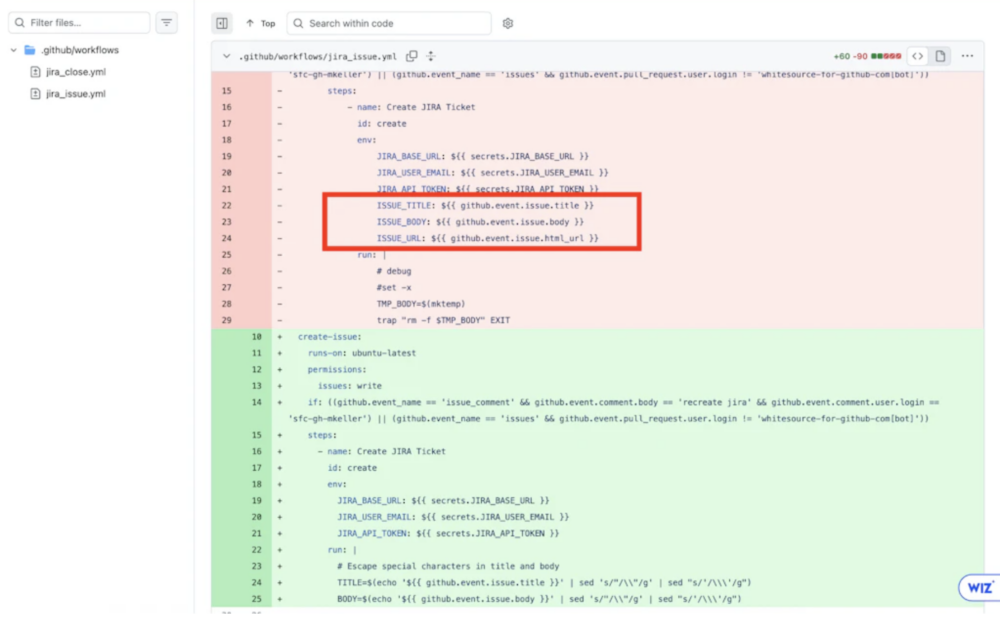
Task: Click the Top arrow button
Action: pos(260,24)
